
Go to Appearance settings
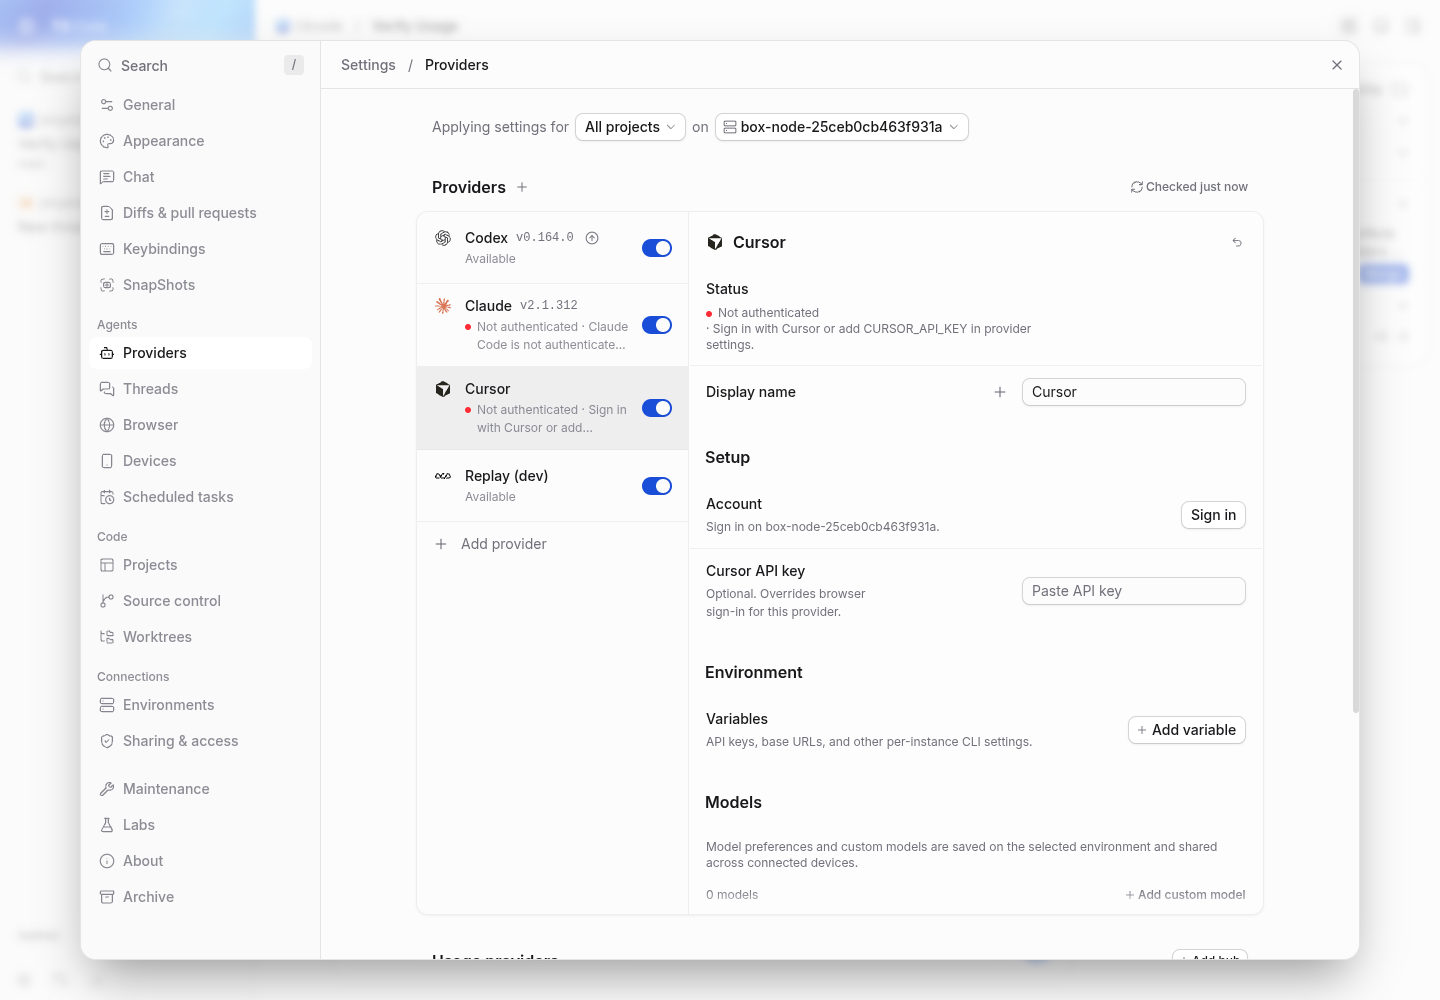200,141
